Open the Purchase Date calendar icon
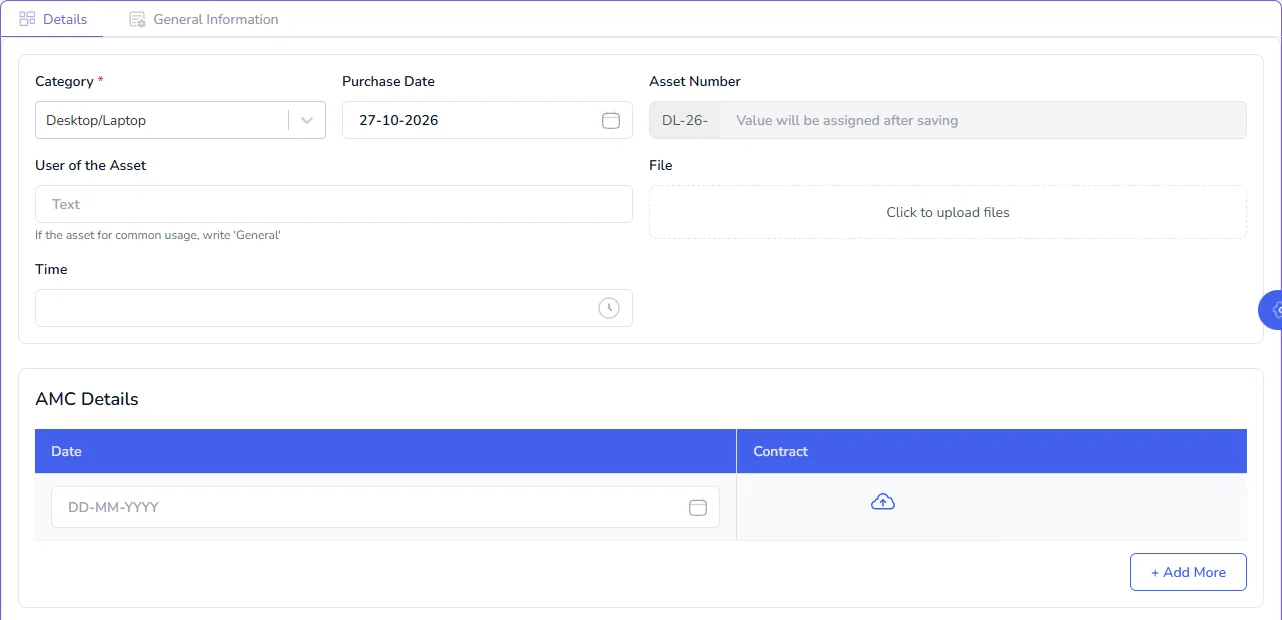Screen dimensions: 1282x620 pyautogui.click(x=610, y=120)
